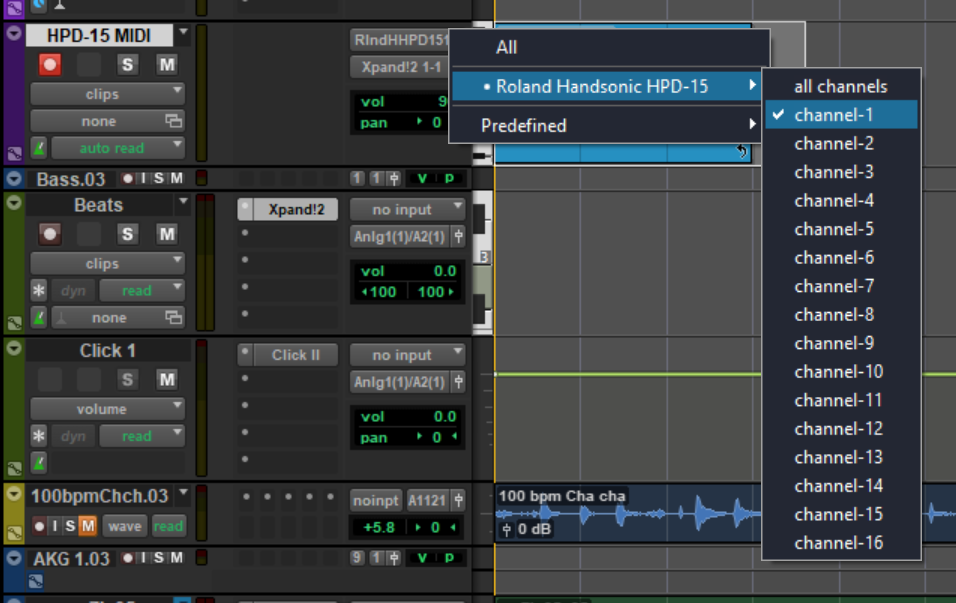Image resolution: width=956 pixels, height=603 pixels.
Task: Open the no input selector on Beats track
Action: pos(407,210)
